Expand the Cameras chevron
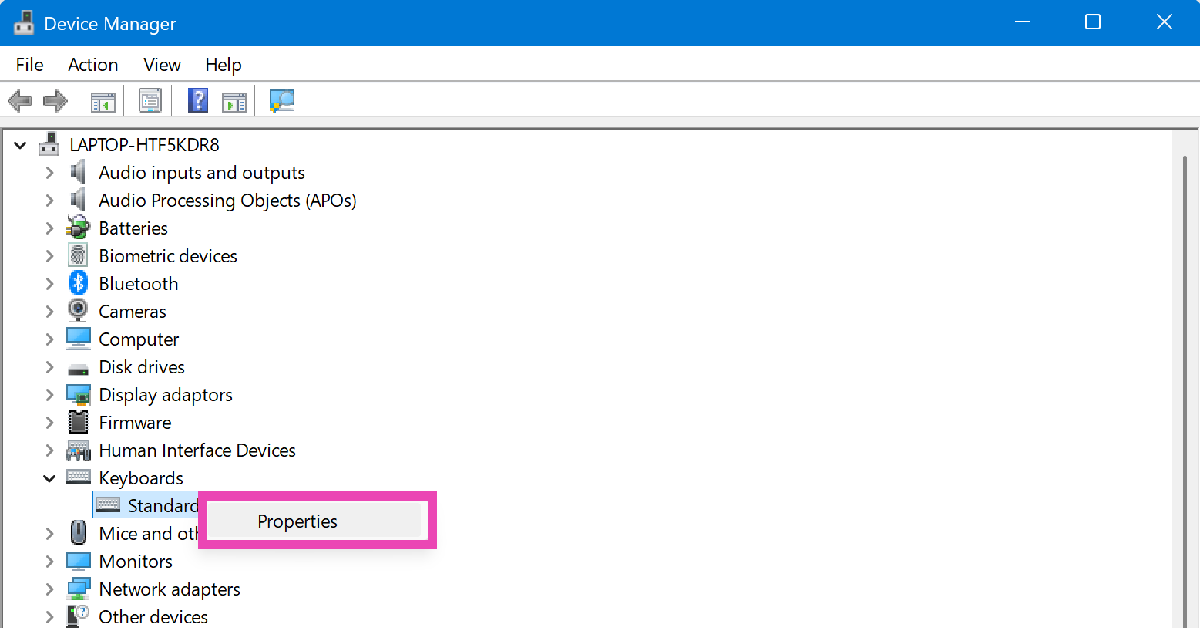1200x628 pixels. click(x=49, y=311)
